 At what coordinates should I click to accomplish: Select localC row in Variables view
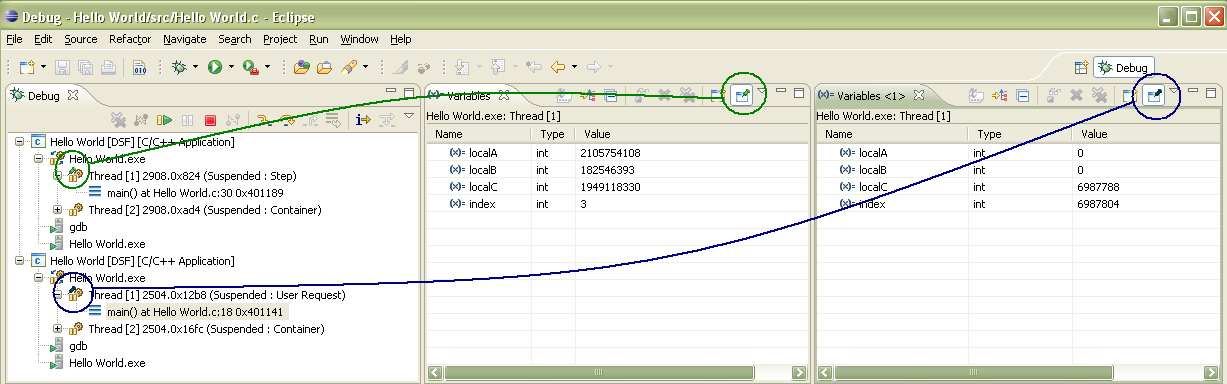pyautogui.click(x=617, y=187)
